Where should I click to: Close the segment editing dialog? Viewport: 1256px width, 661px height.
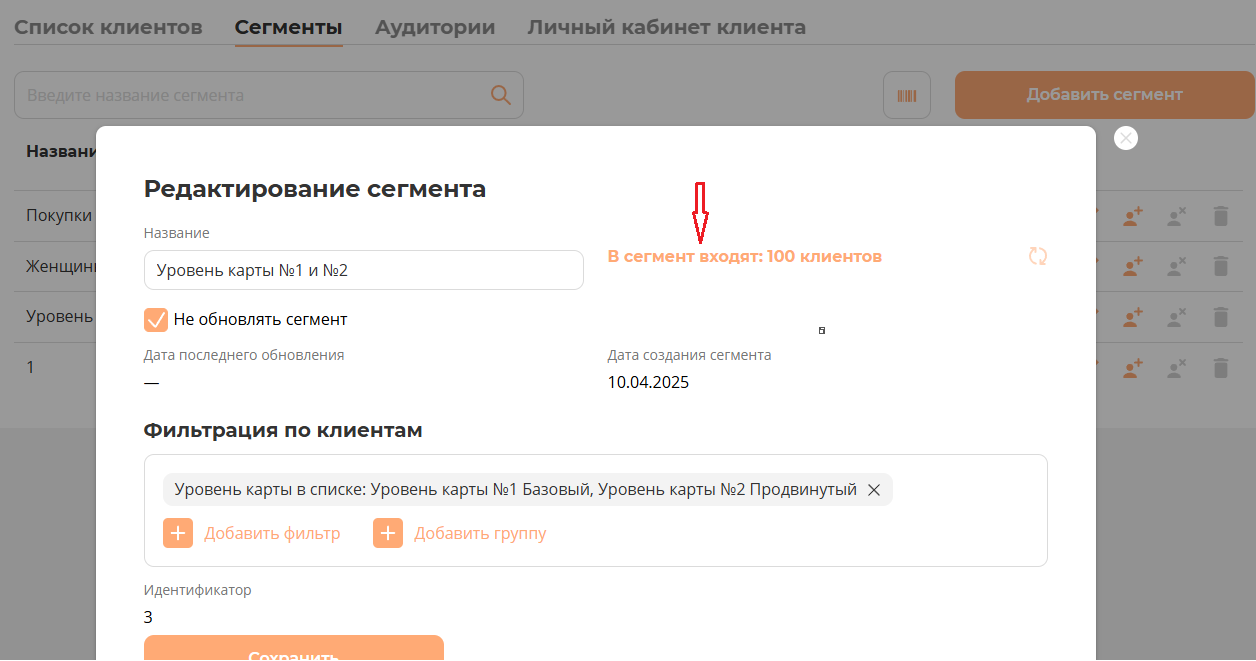(1126, 138)
